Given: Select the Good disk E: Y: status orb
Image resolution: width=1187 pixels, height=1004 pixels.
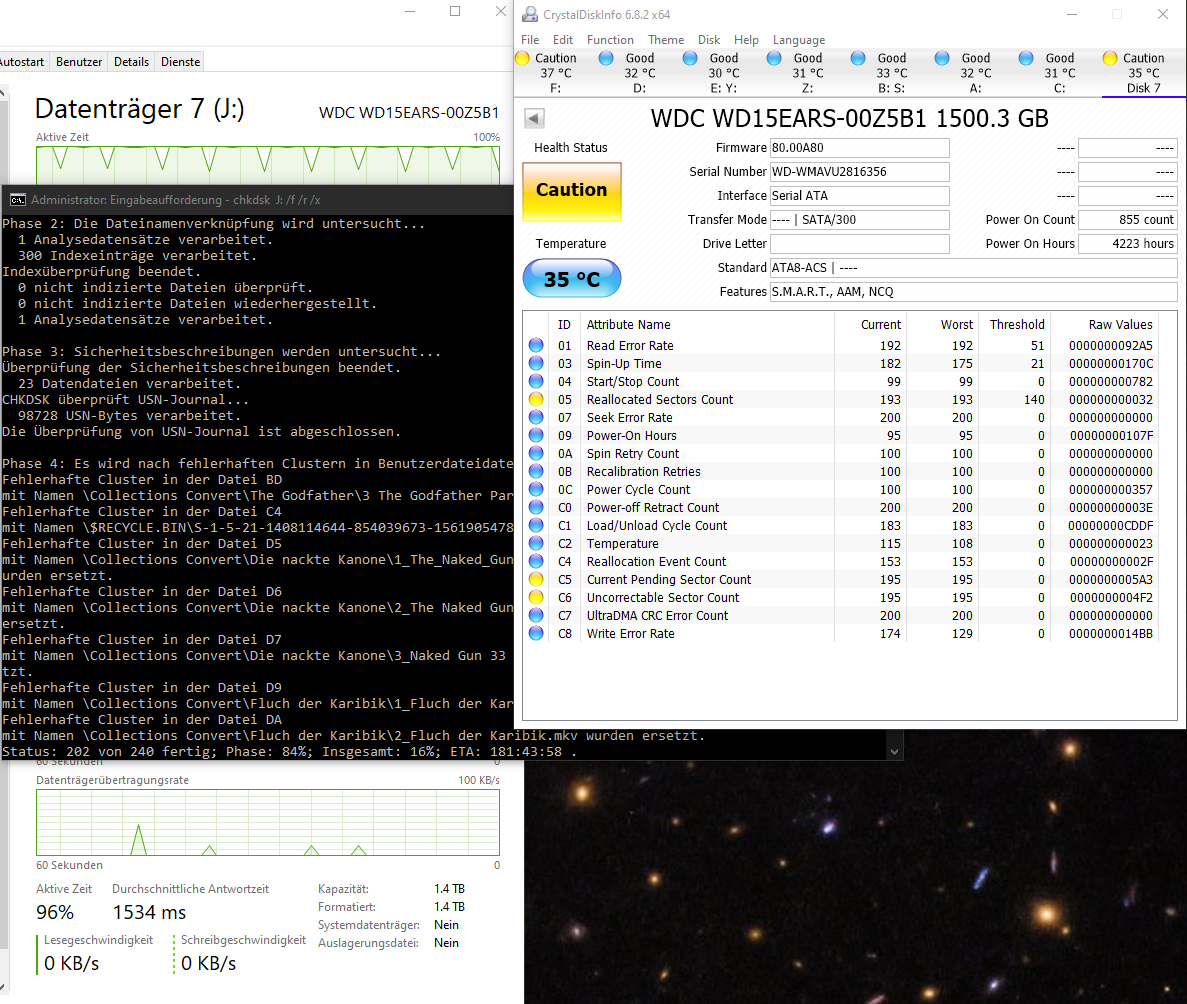Looking at the screenshot, I should (690, 58).
